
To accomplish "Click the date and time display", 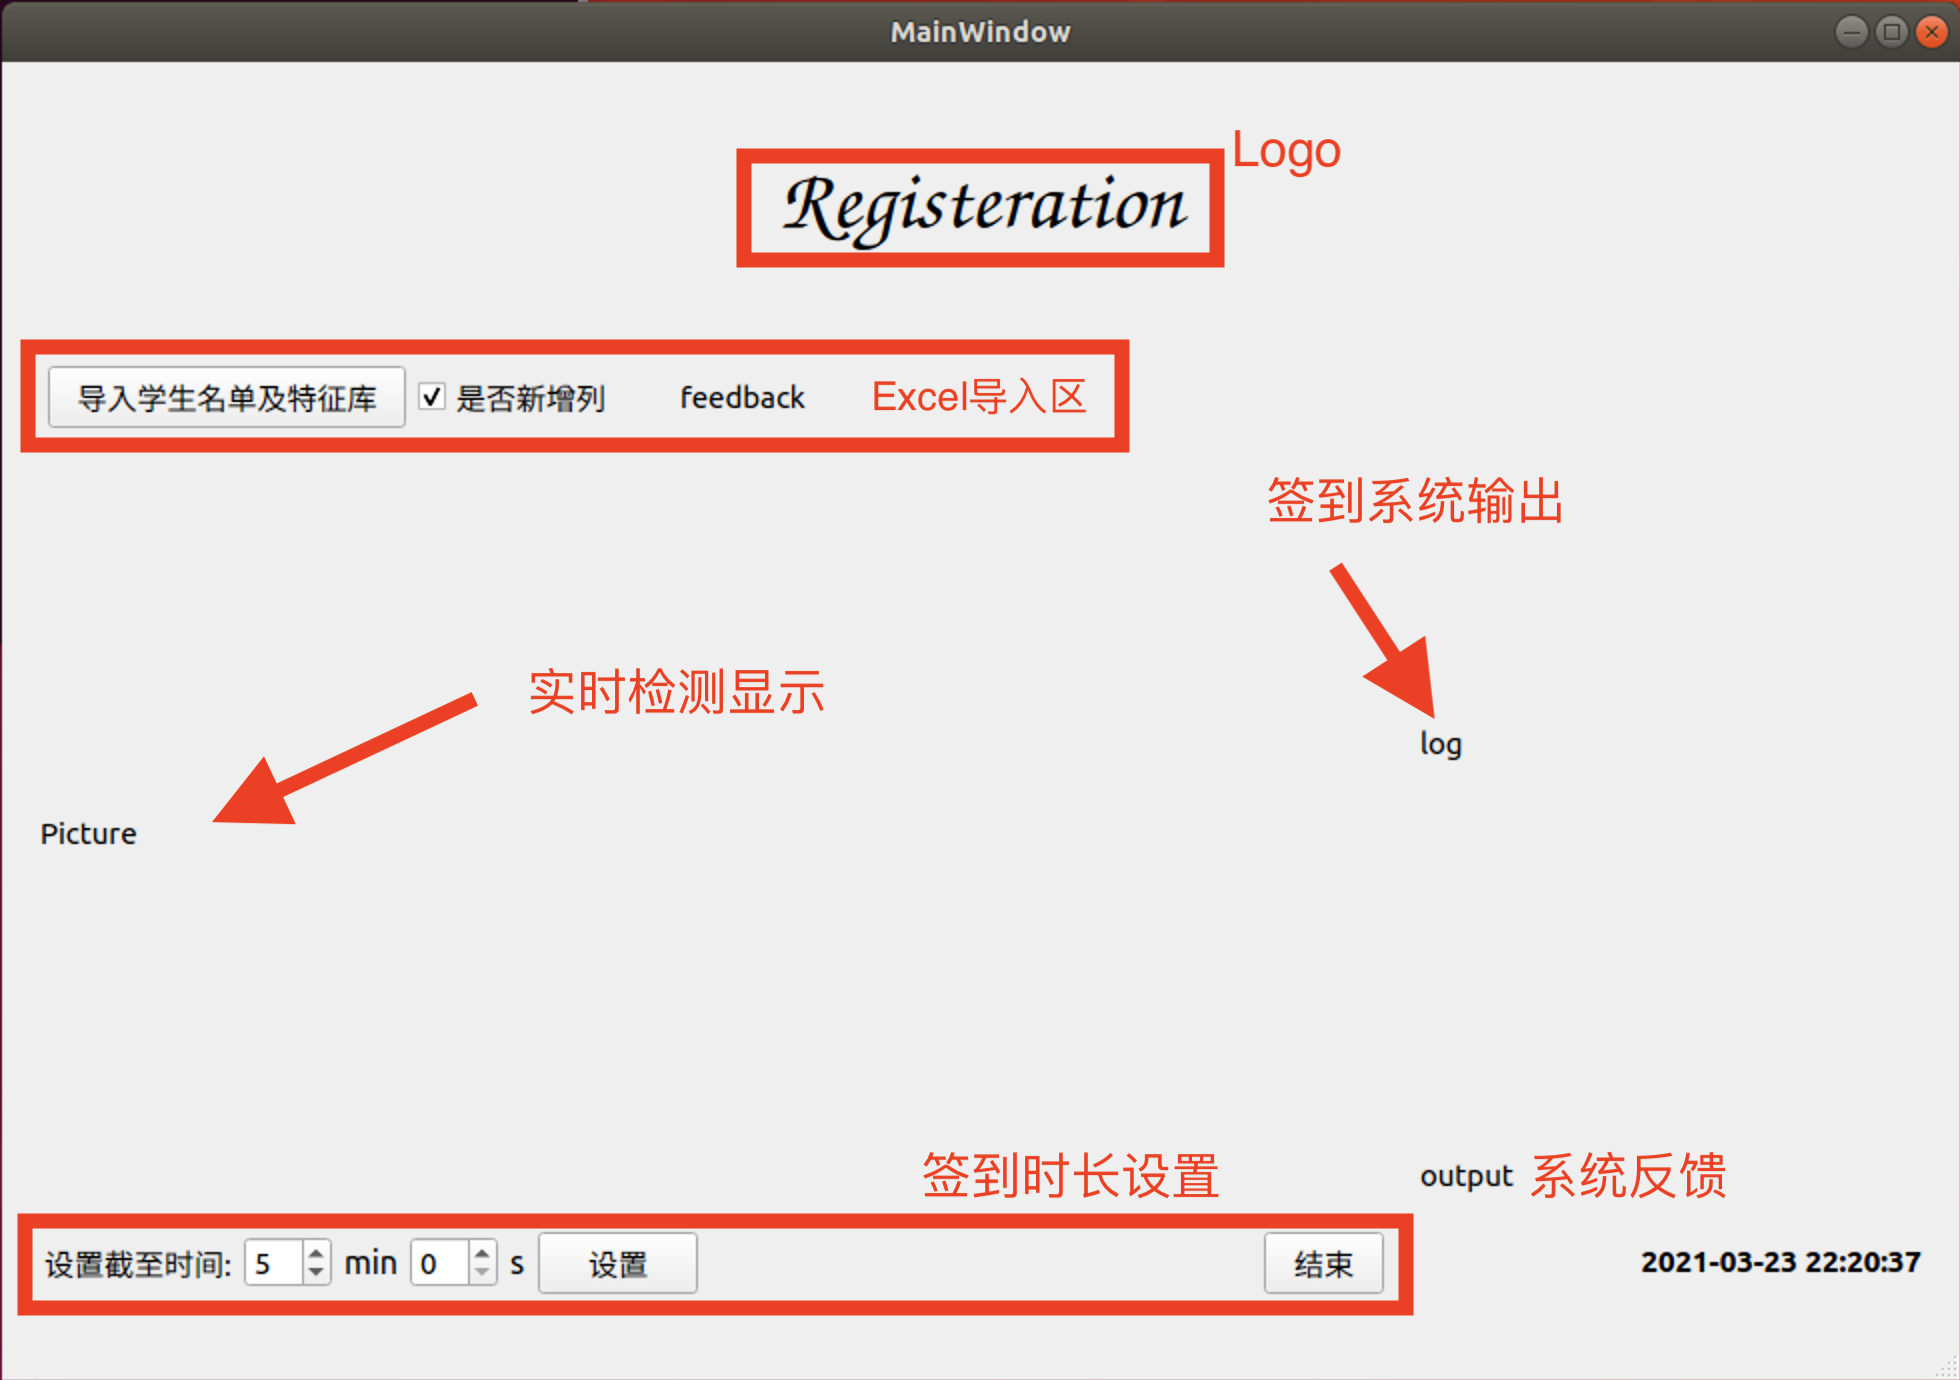I will [x=1780, y=1262].
